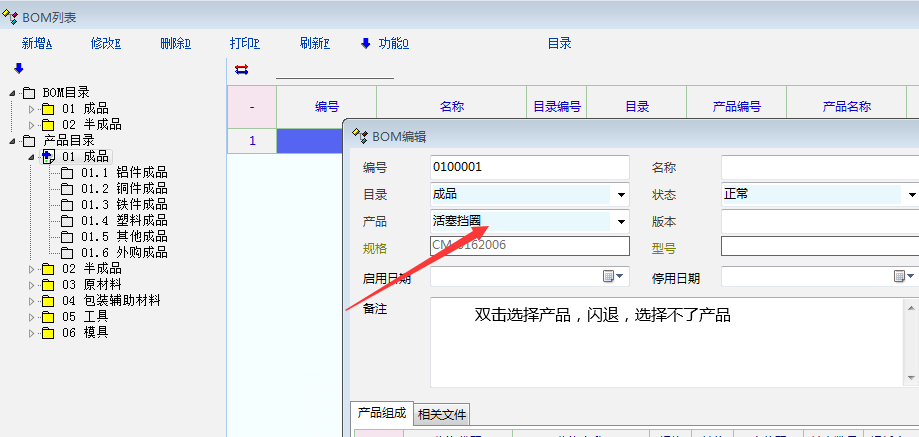This screenshot has height=437, width=919.
Task: Collapse the 产品目录 root node
Action: click(x=12, y=141)
